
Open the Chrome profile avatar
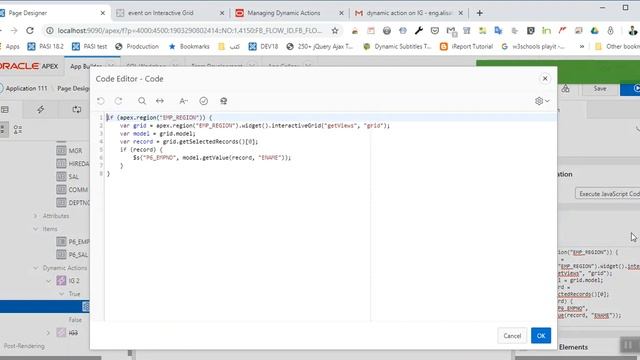pyautogui.click(x=632, y=31)
